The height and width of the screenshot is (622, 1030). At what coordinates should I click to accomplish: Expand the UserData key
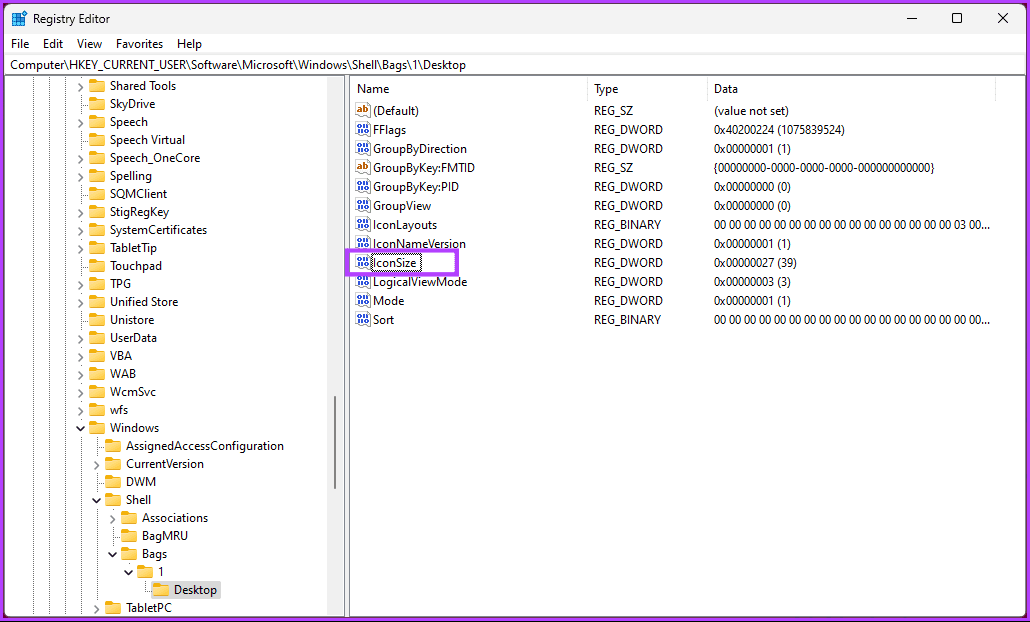click(81, 338)
